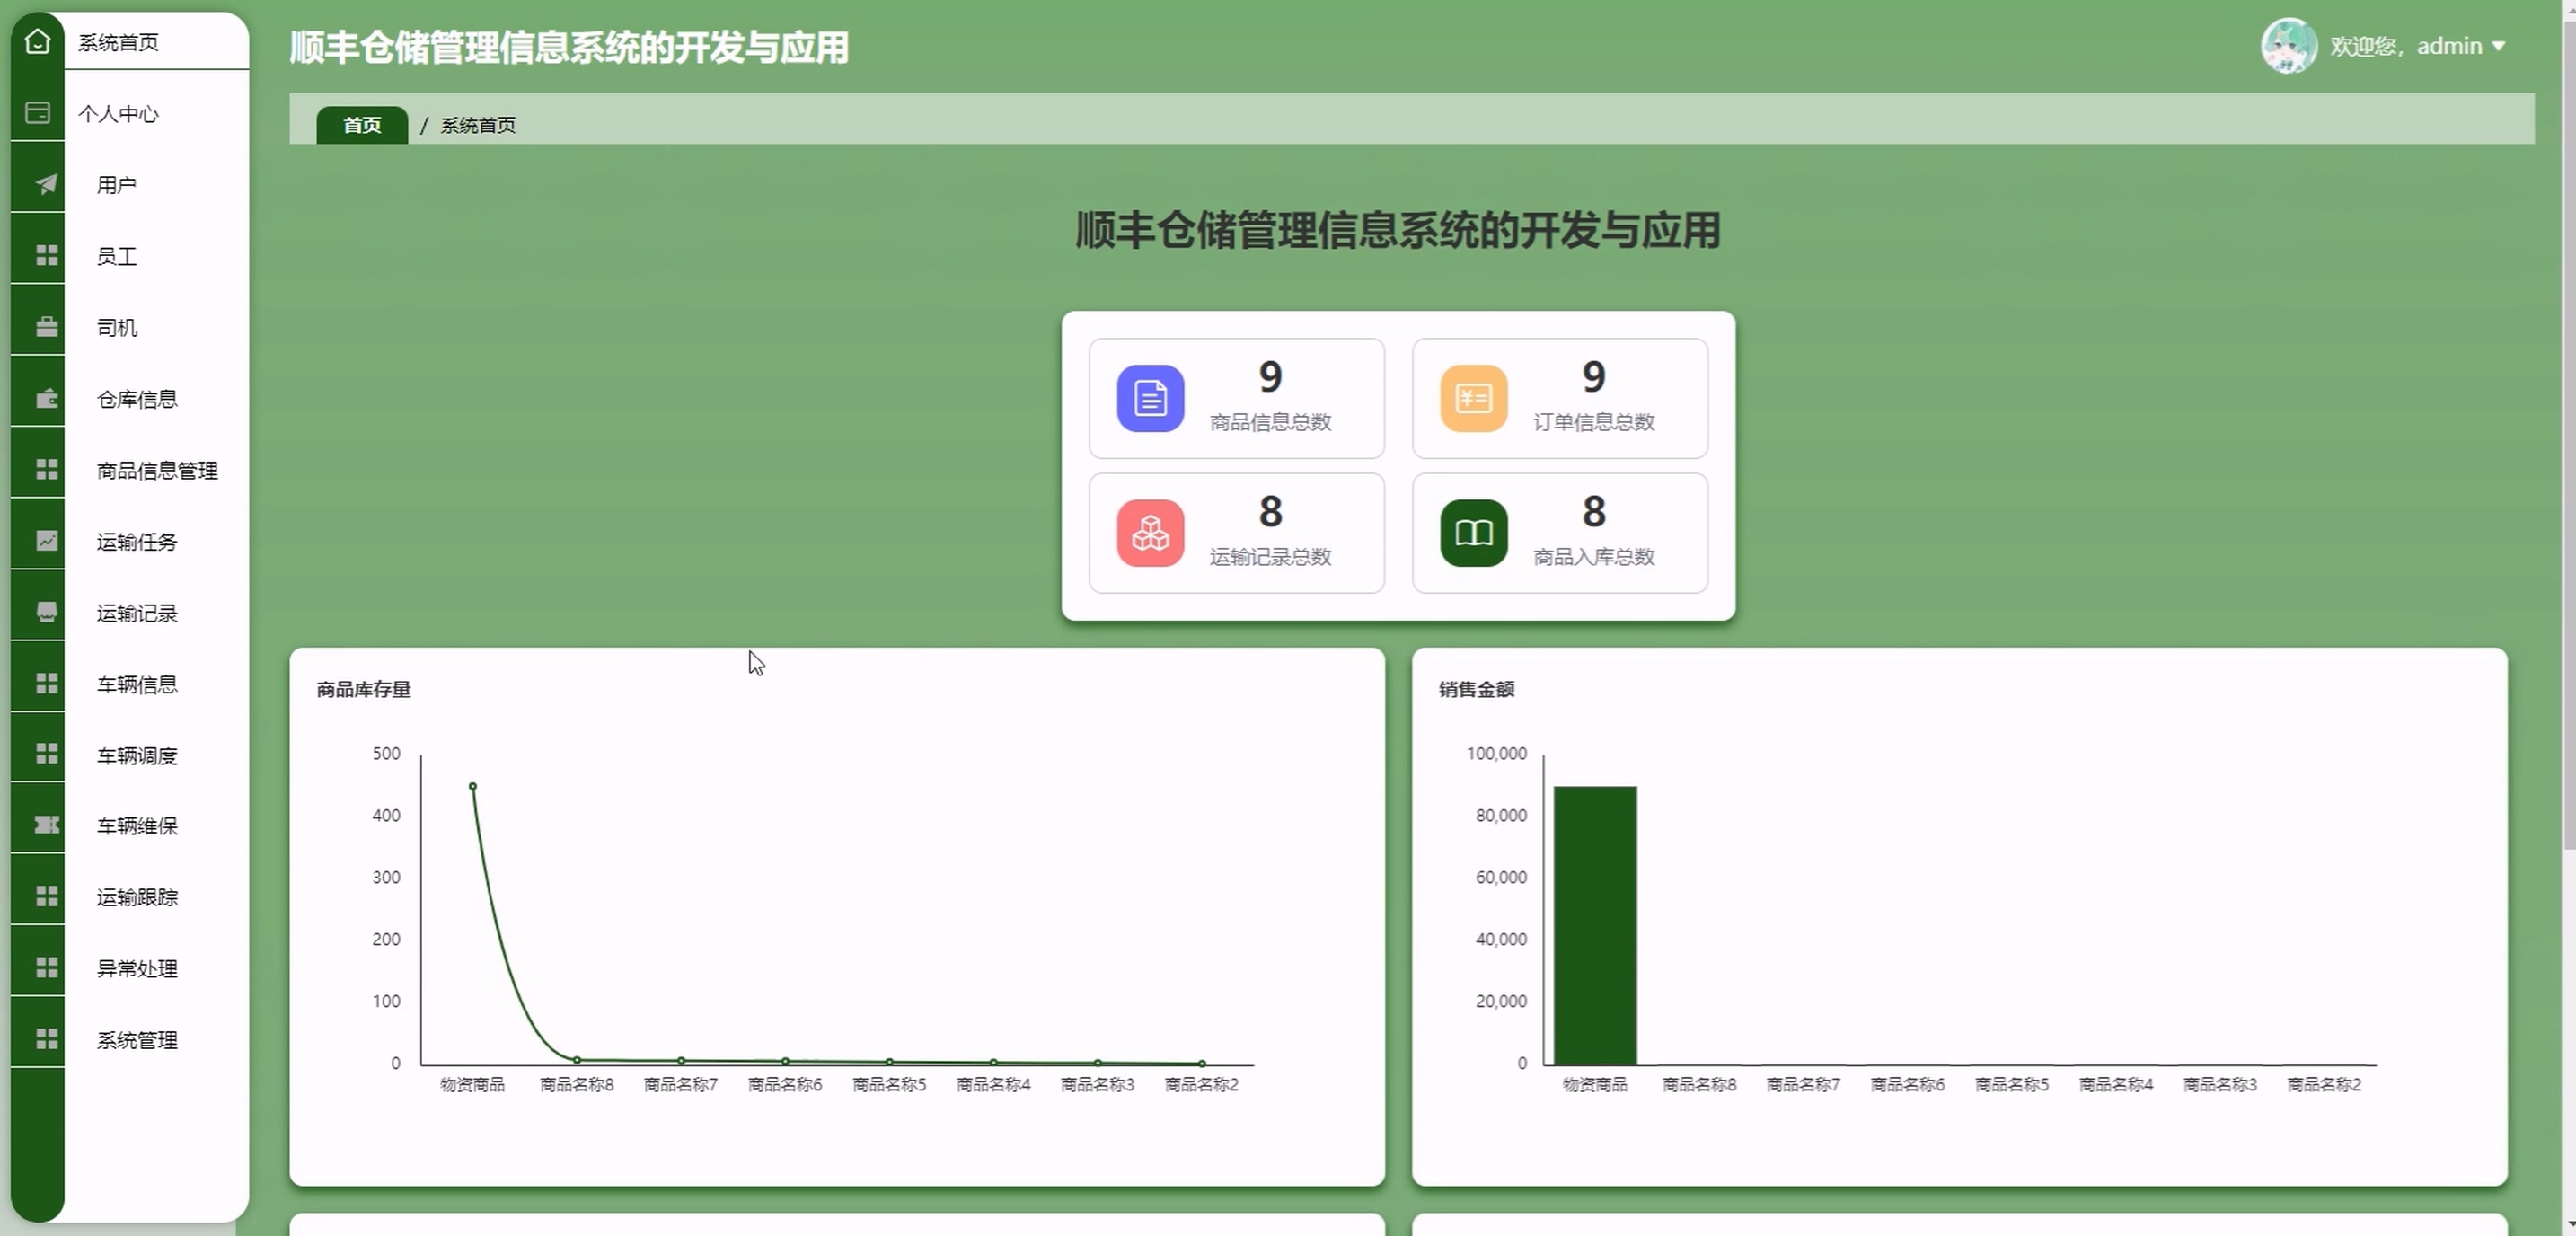Open the 个人中心 menu item

118,114
